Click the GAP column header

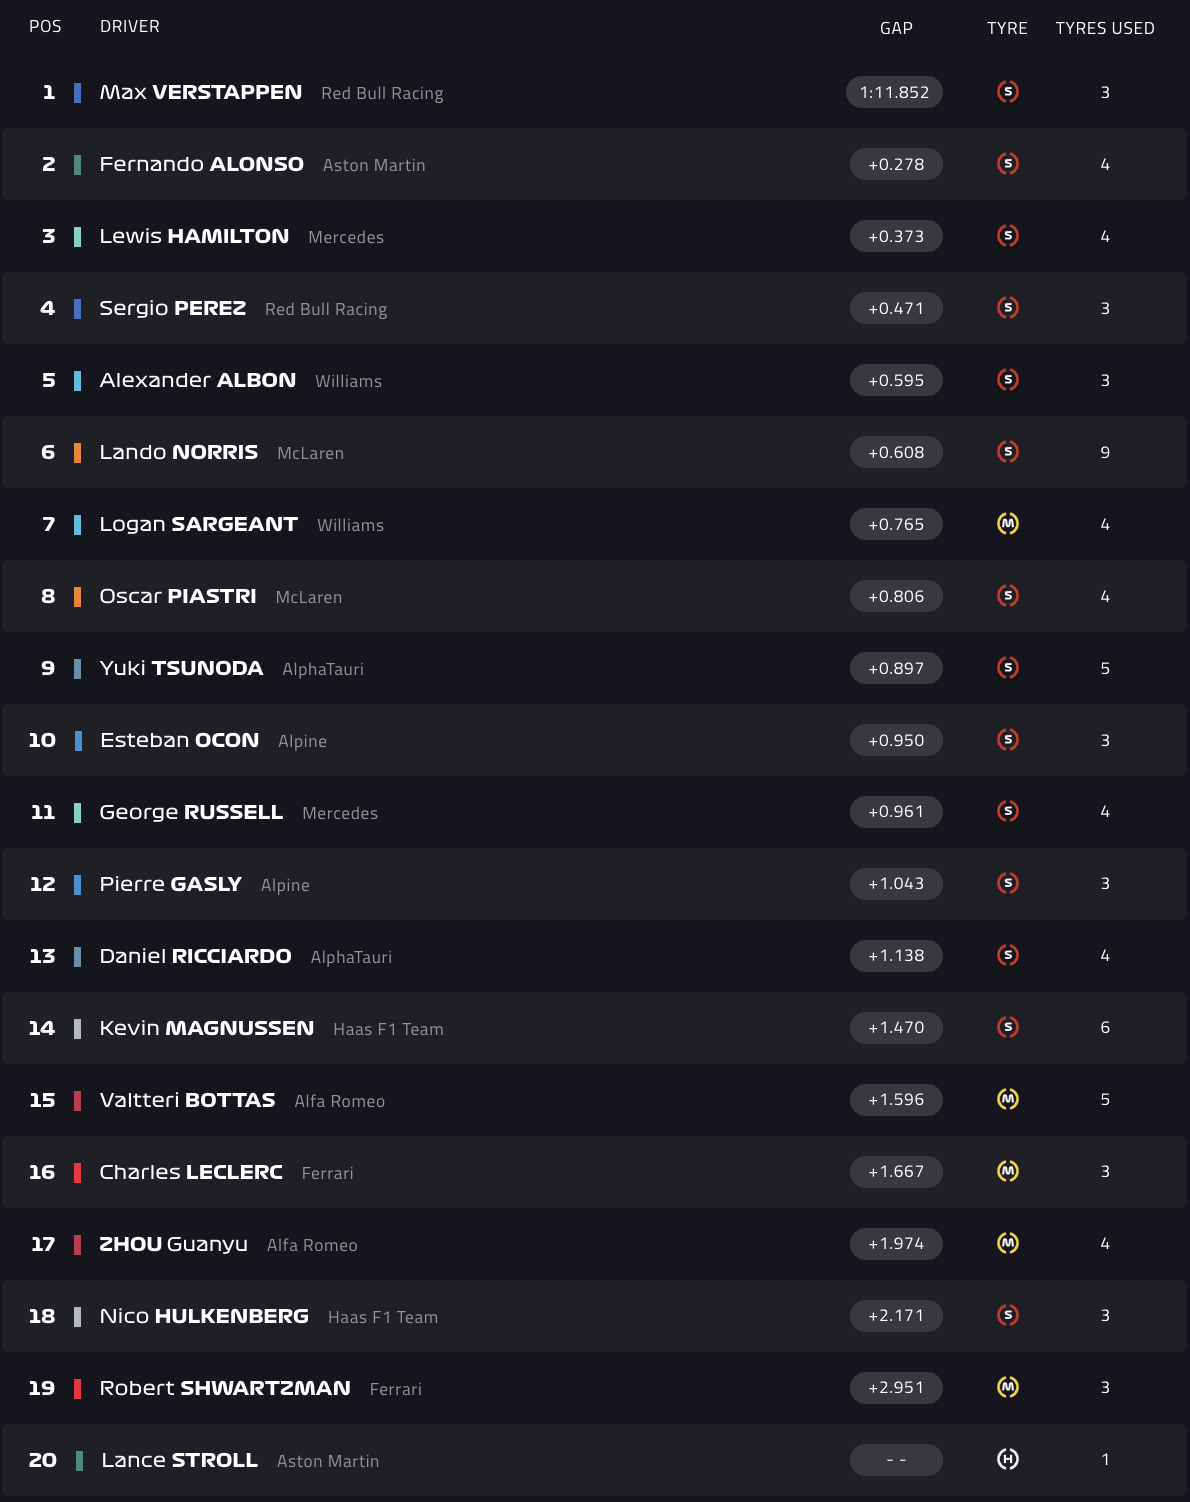(896, 28)
